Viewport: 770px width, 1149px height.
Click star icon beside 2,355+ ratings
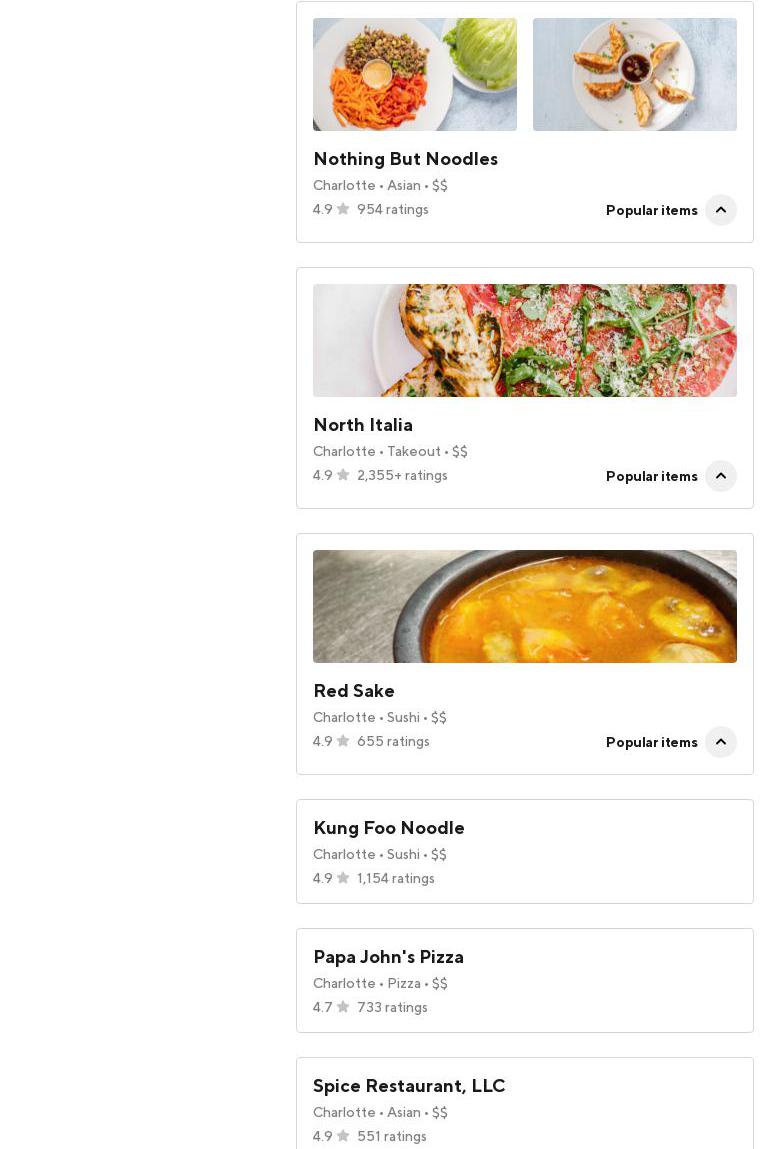343,475
